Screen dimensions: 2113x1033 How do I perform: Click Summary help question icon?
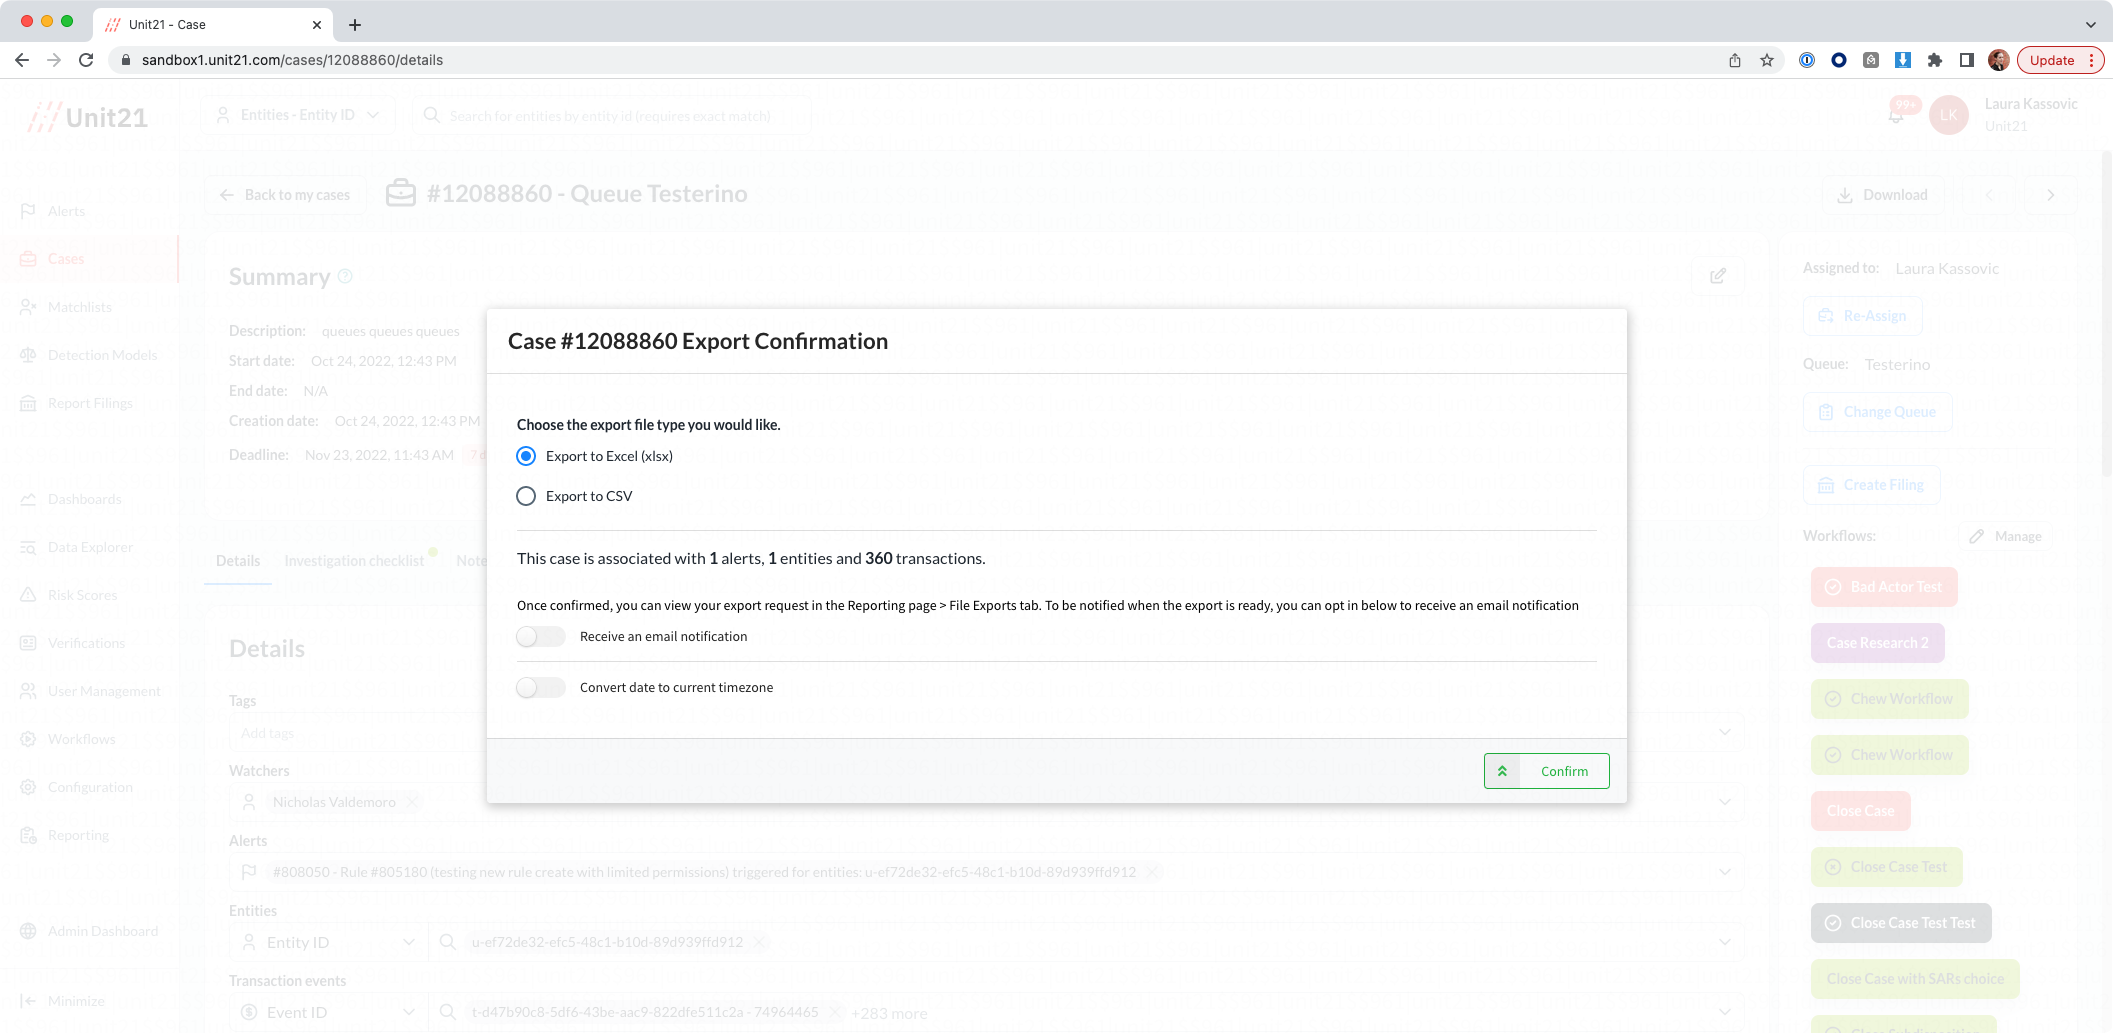[345, 276]
